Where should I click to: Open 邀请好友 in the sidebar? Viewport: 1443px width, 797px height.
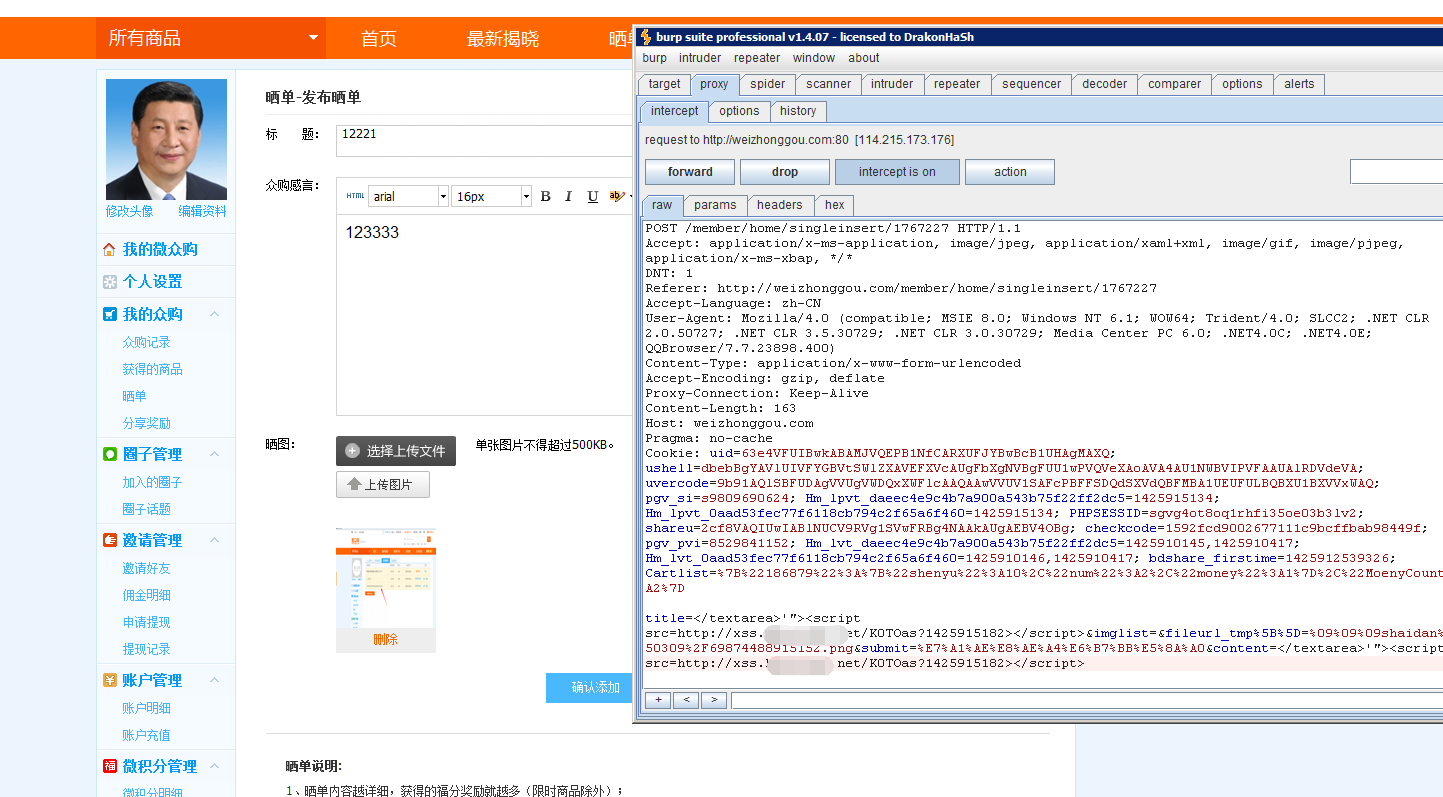click(x=147, y=568)
